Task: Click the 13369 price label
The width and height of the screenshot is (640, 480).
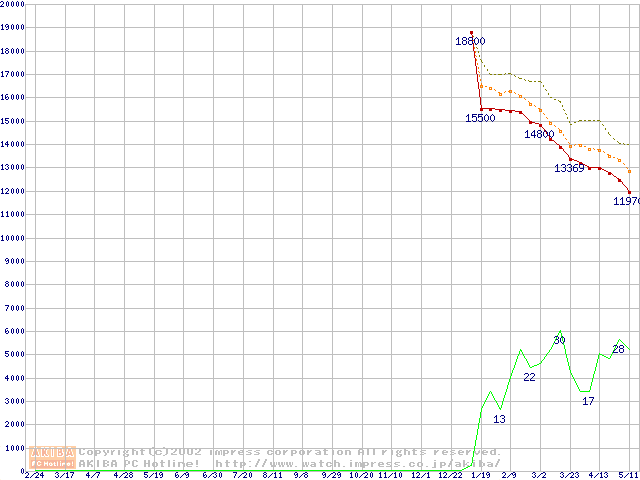Action: (569, 168)
